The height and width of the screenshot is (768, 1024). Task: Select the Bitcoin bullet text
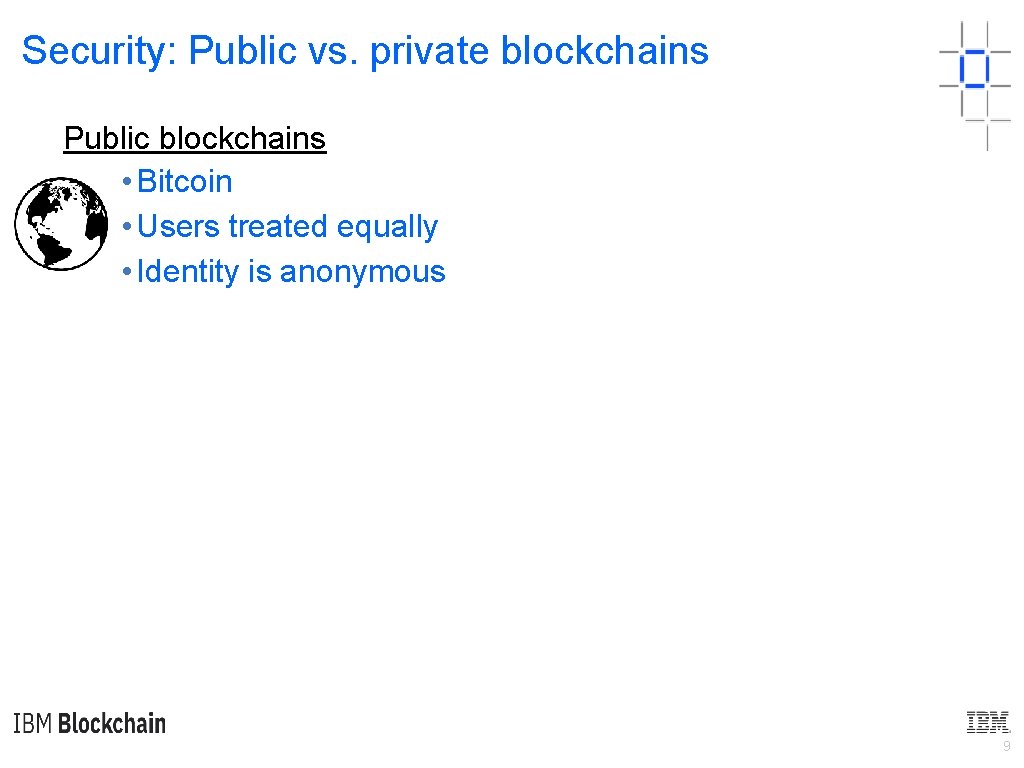[x=185, y=182]
